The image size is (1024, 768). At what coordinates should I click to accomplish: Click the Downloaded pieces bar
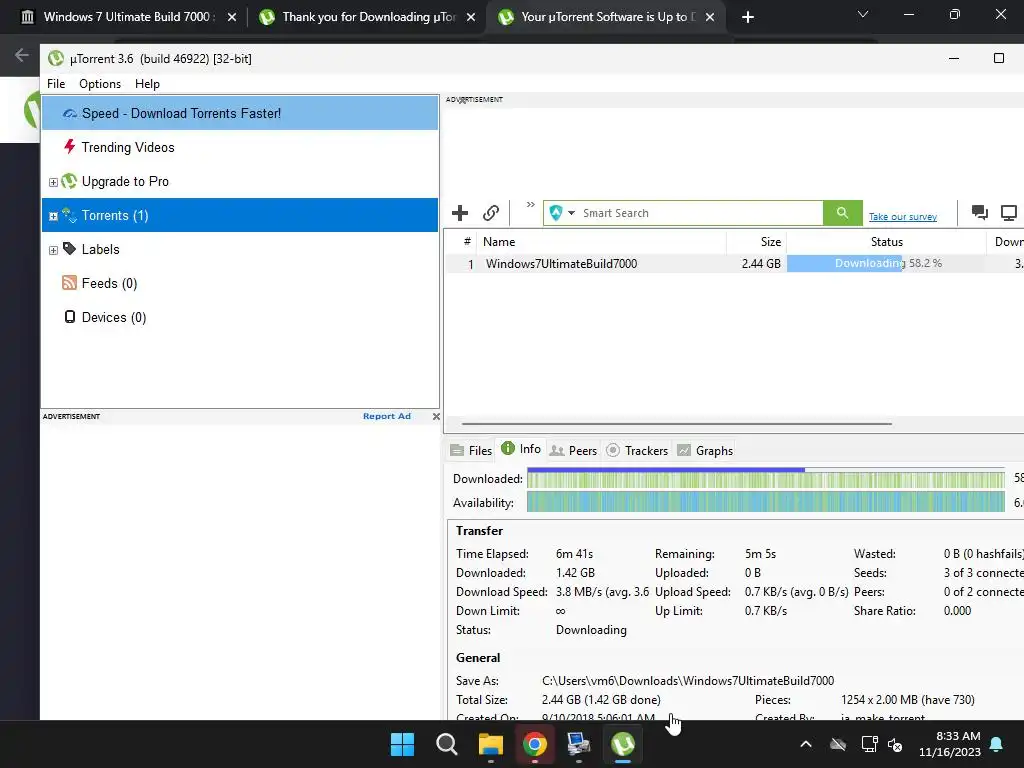point(765,479)
